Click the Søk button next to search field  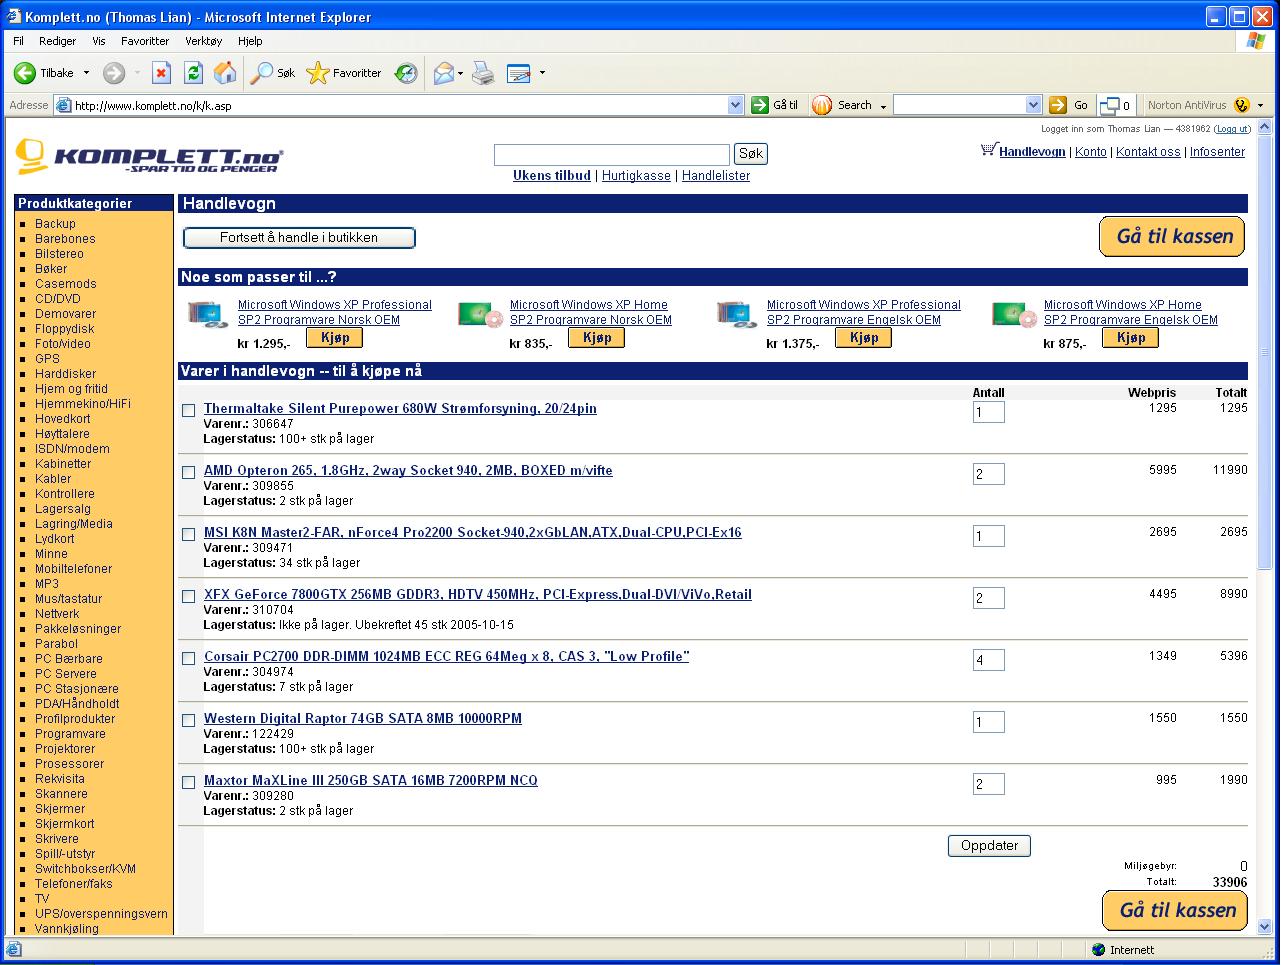click(751, 154)
